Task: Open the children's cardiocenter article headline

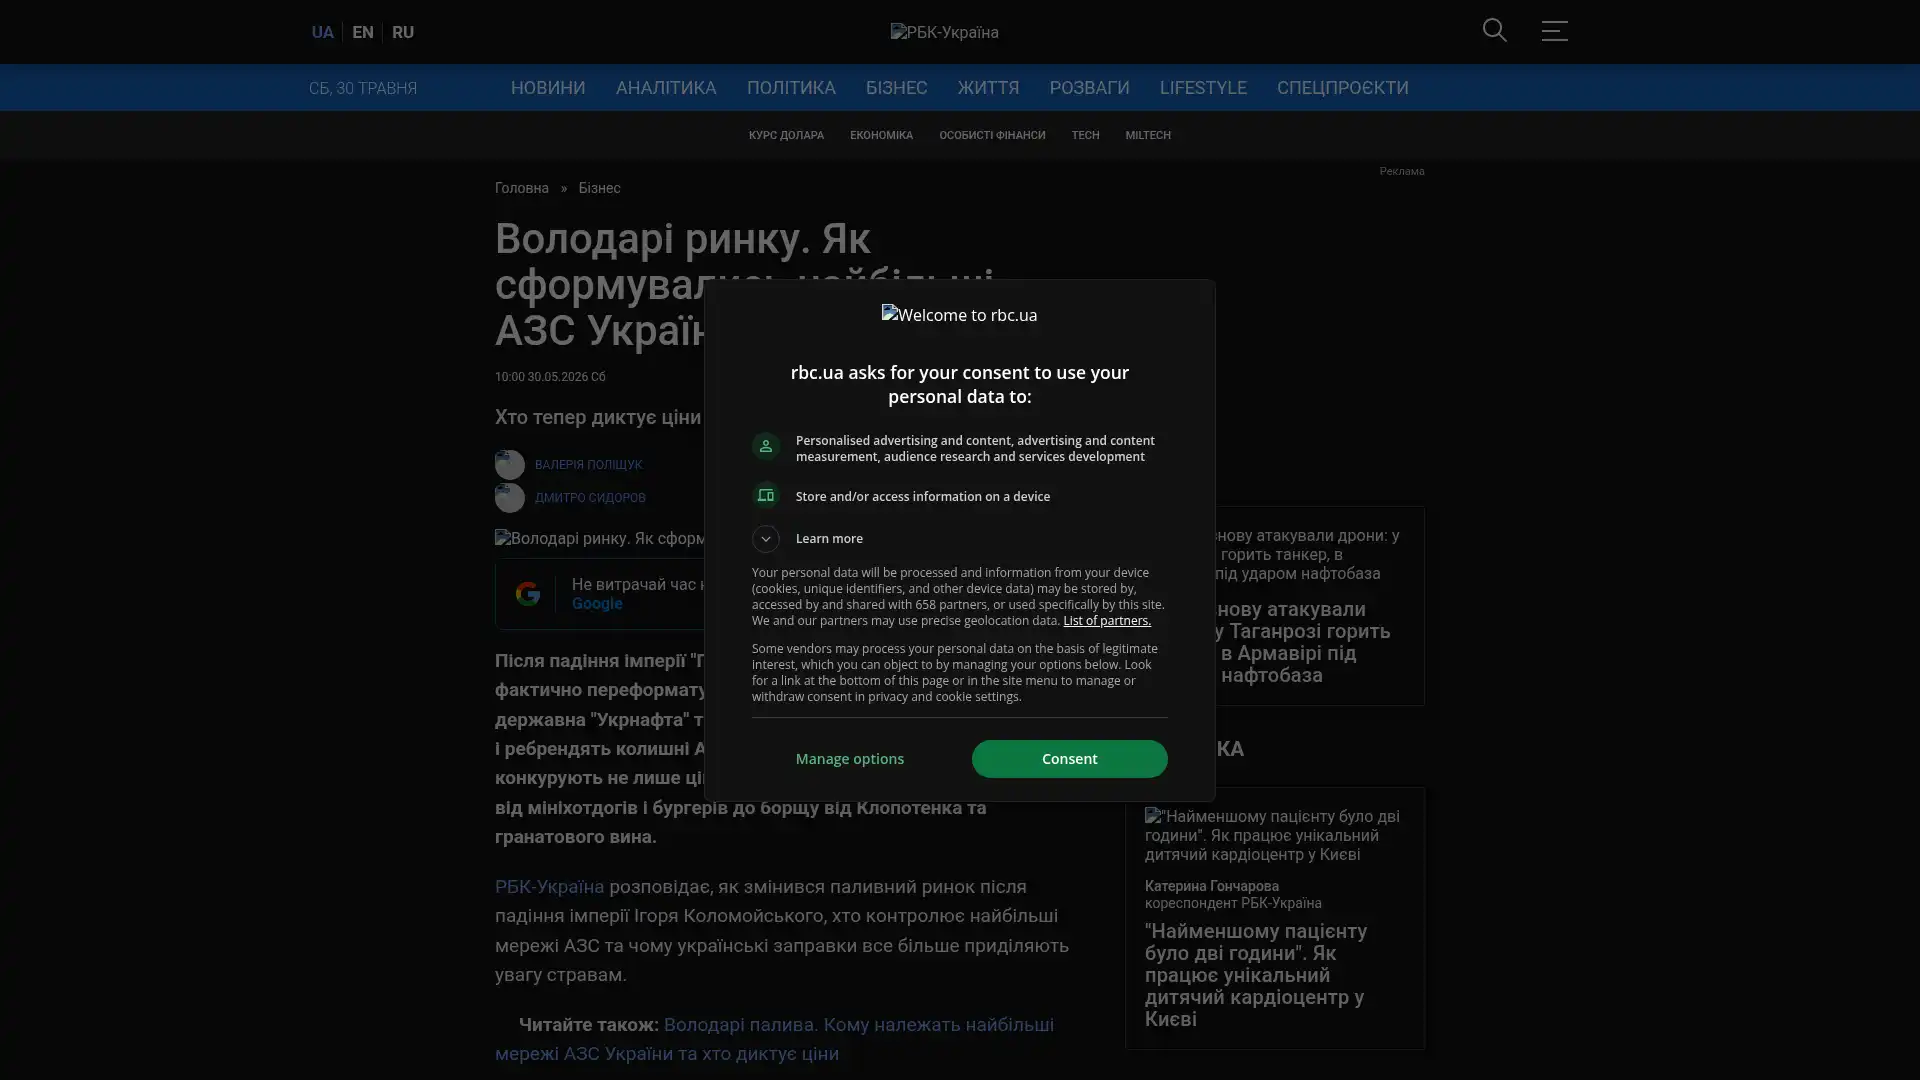Action: 1256,975
